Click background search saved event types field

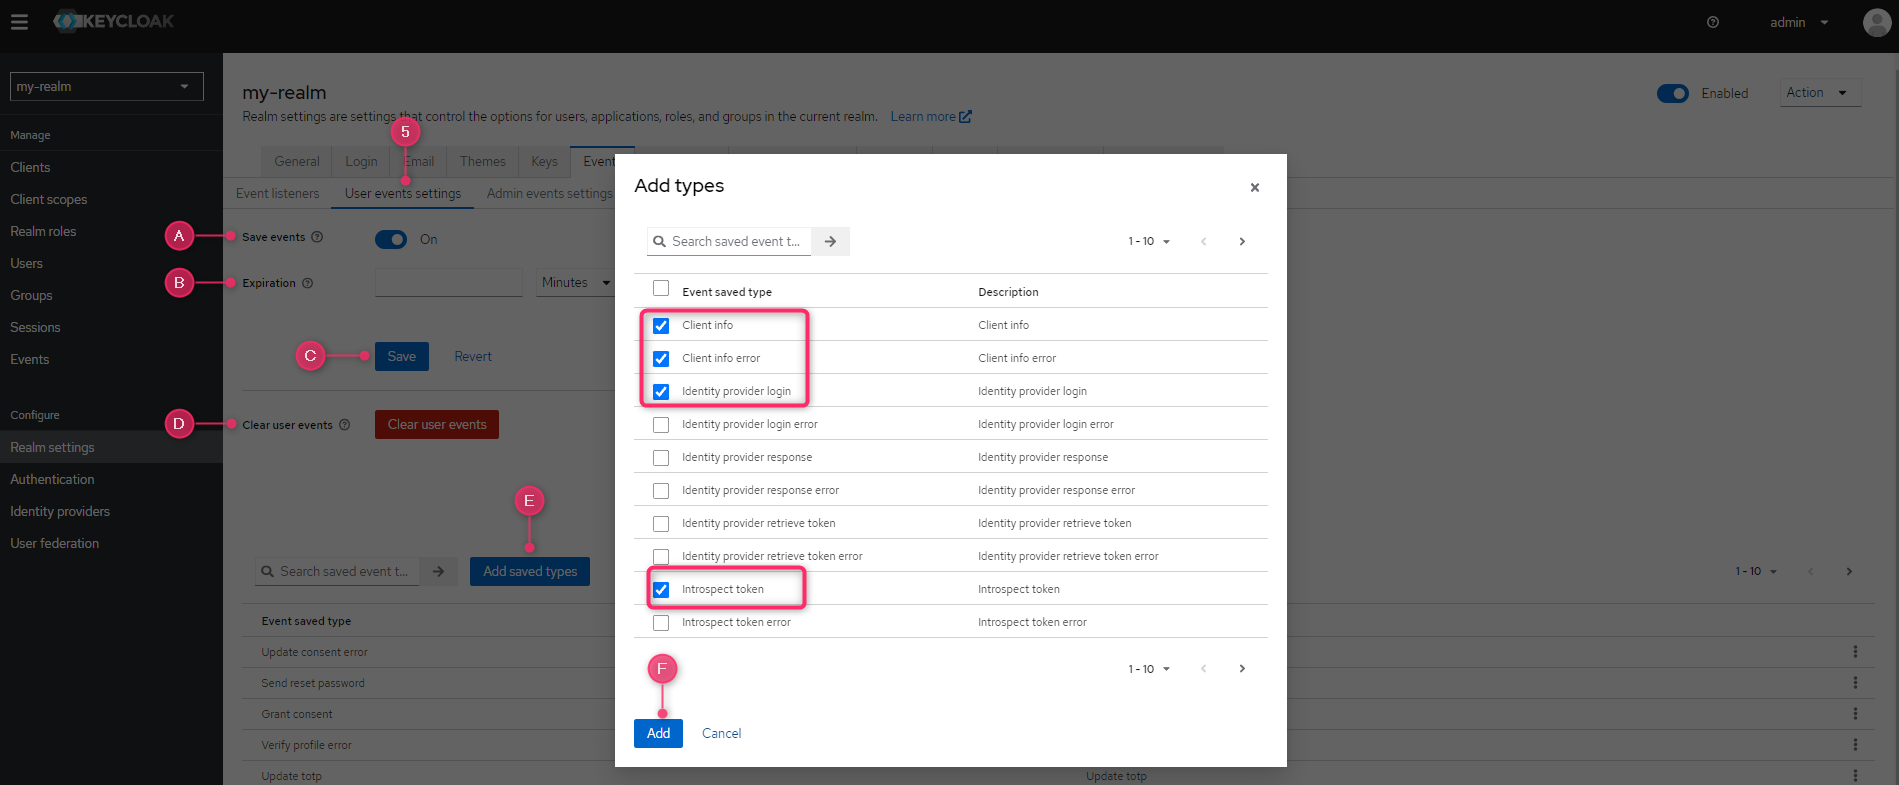click(337, 571)
